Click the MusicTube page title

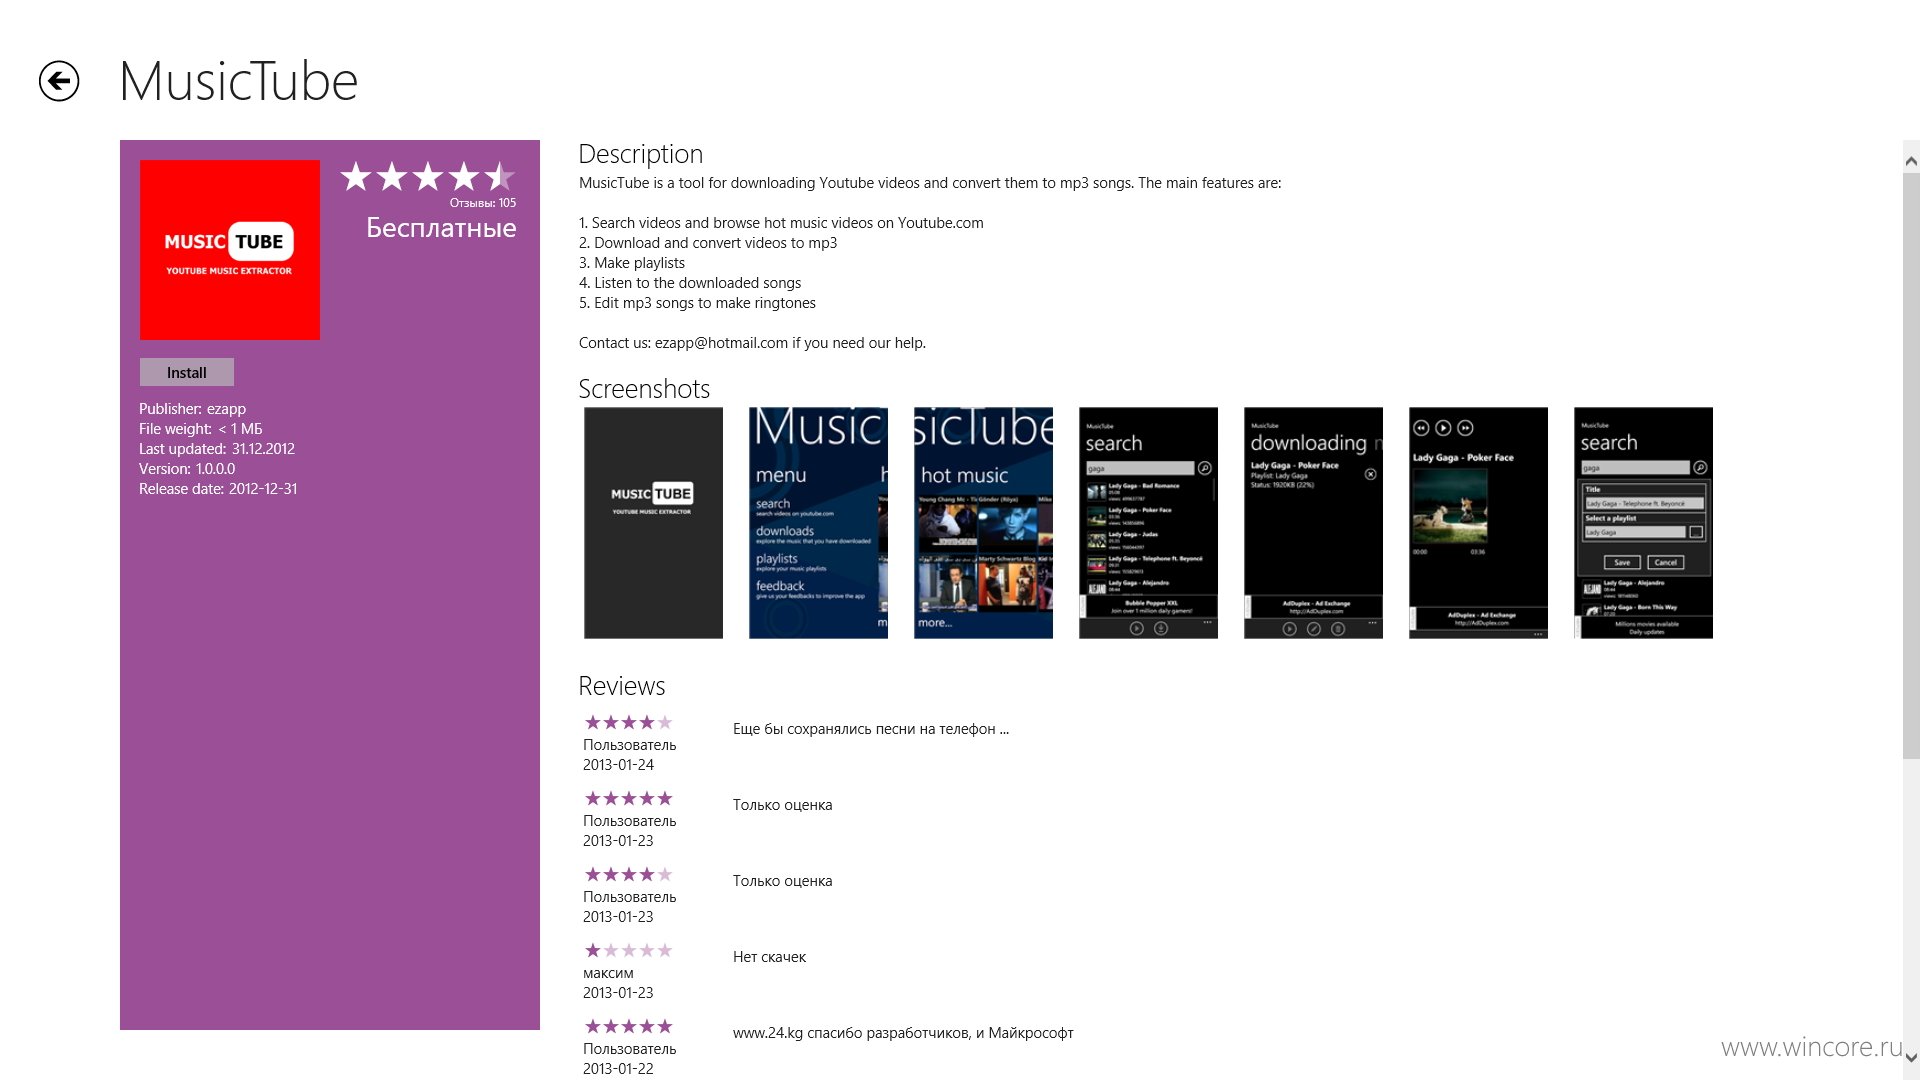pos(238,81)
